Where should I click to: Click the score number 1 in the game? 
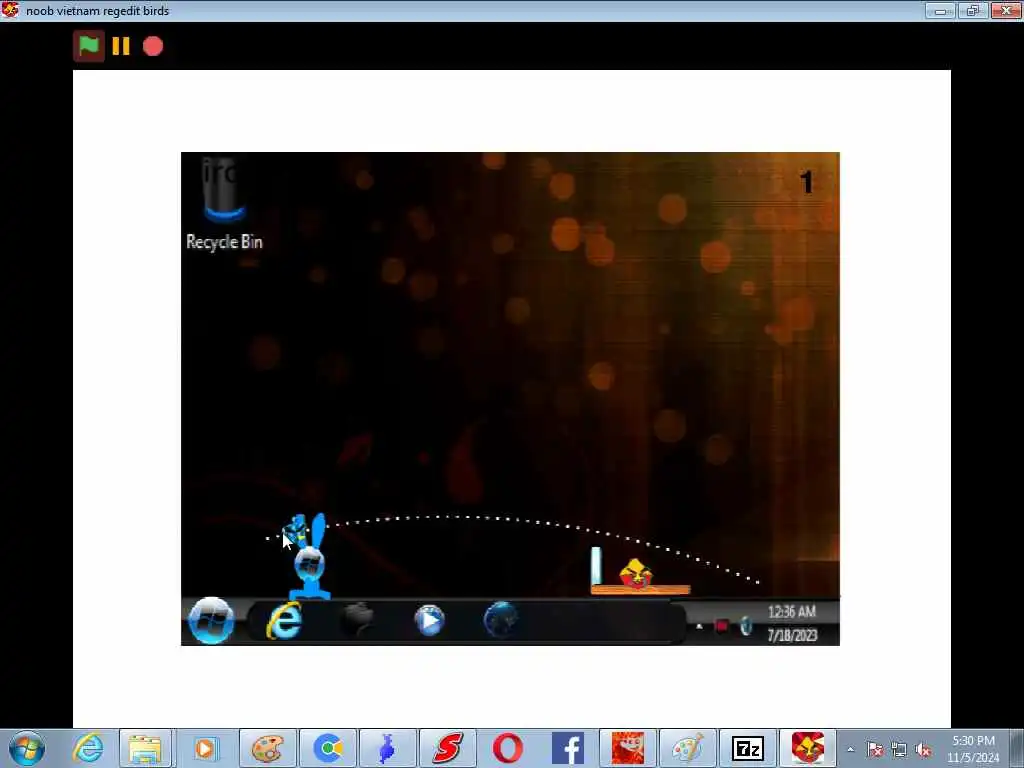pos(807,182)
